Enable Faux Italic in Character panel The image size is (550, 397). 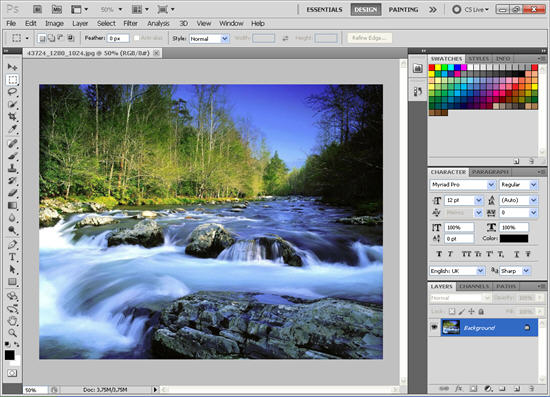450,254
